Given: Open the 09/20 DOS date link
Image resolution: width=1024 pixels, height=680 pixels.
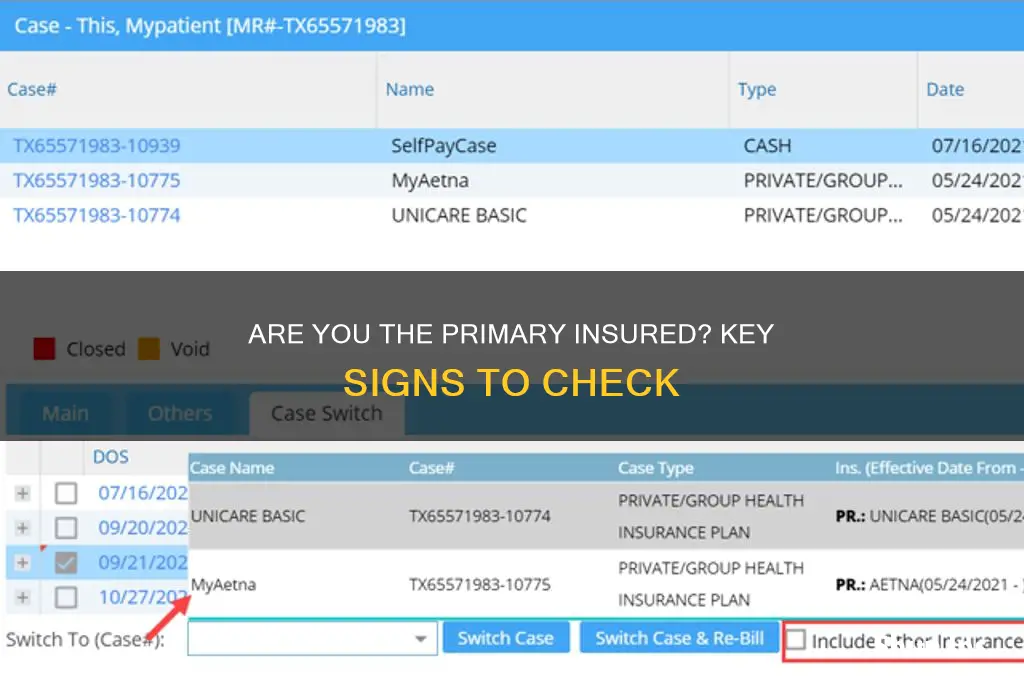Looking at the screenshot, I should point(143,528).
